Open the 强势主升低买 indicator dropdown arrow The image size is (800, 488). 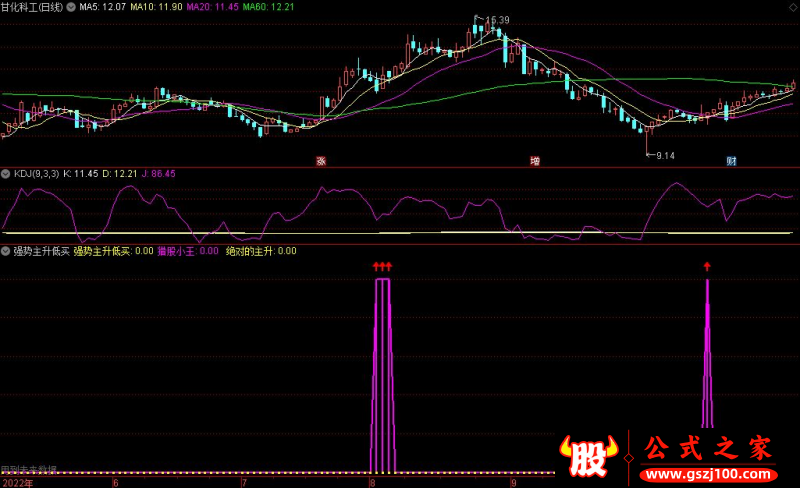coord(6,251)
